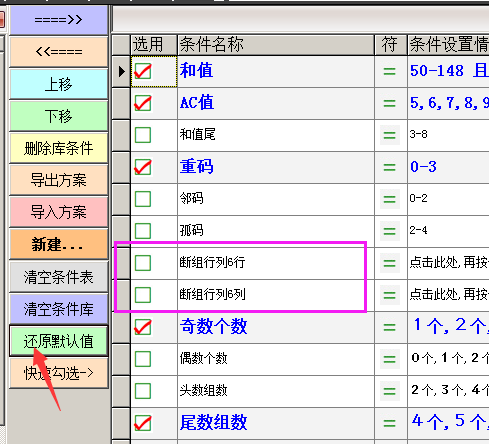The image size is (489, 444).
Task: Select the AC值 condition name
Action: click(197, 102)
